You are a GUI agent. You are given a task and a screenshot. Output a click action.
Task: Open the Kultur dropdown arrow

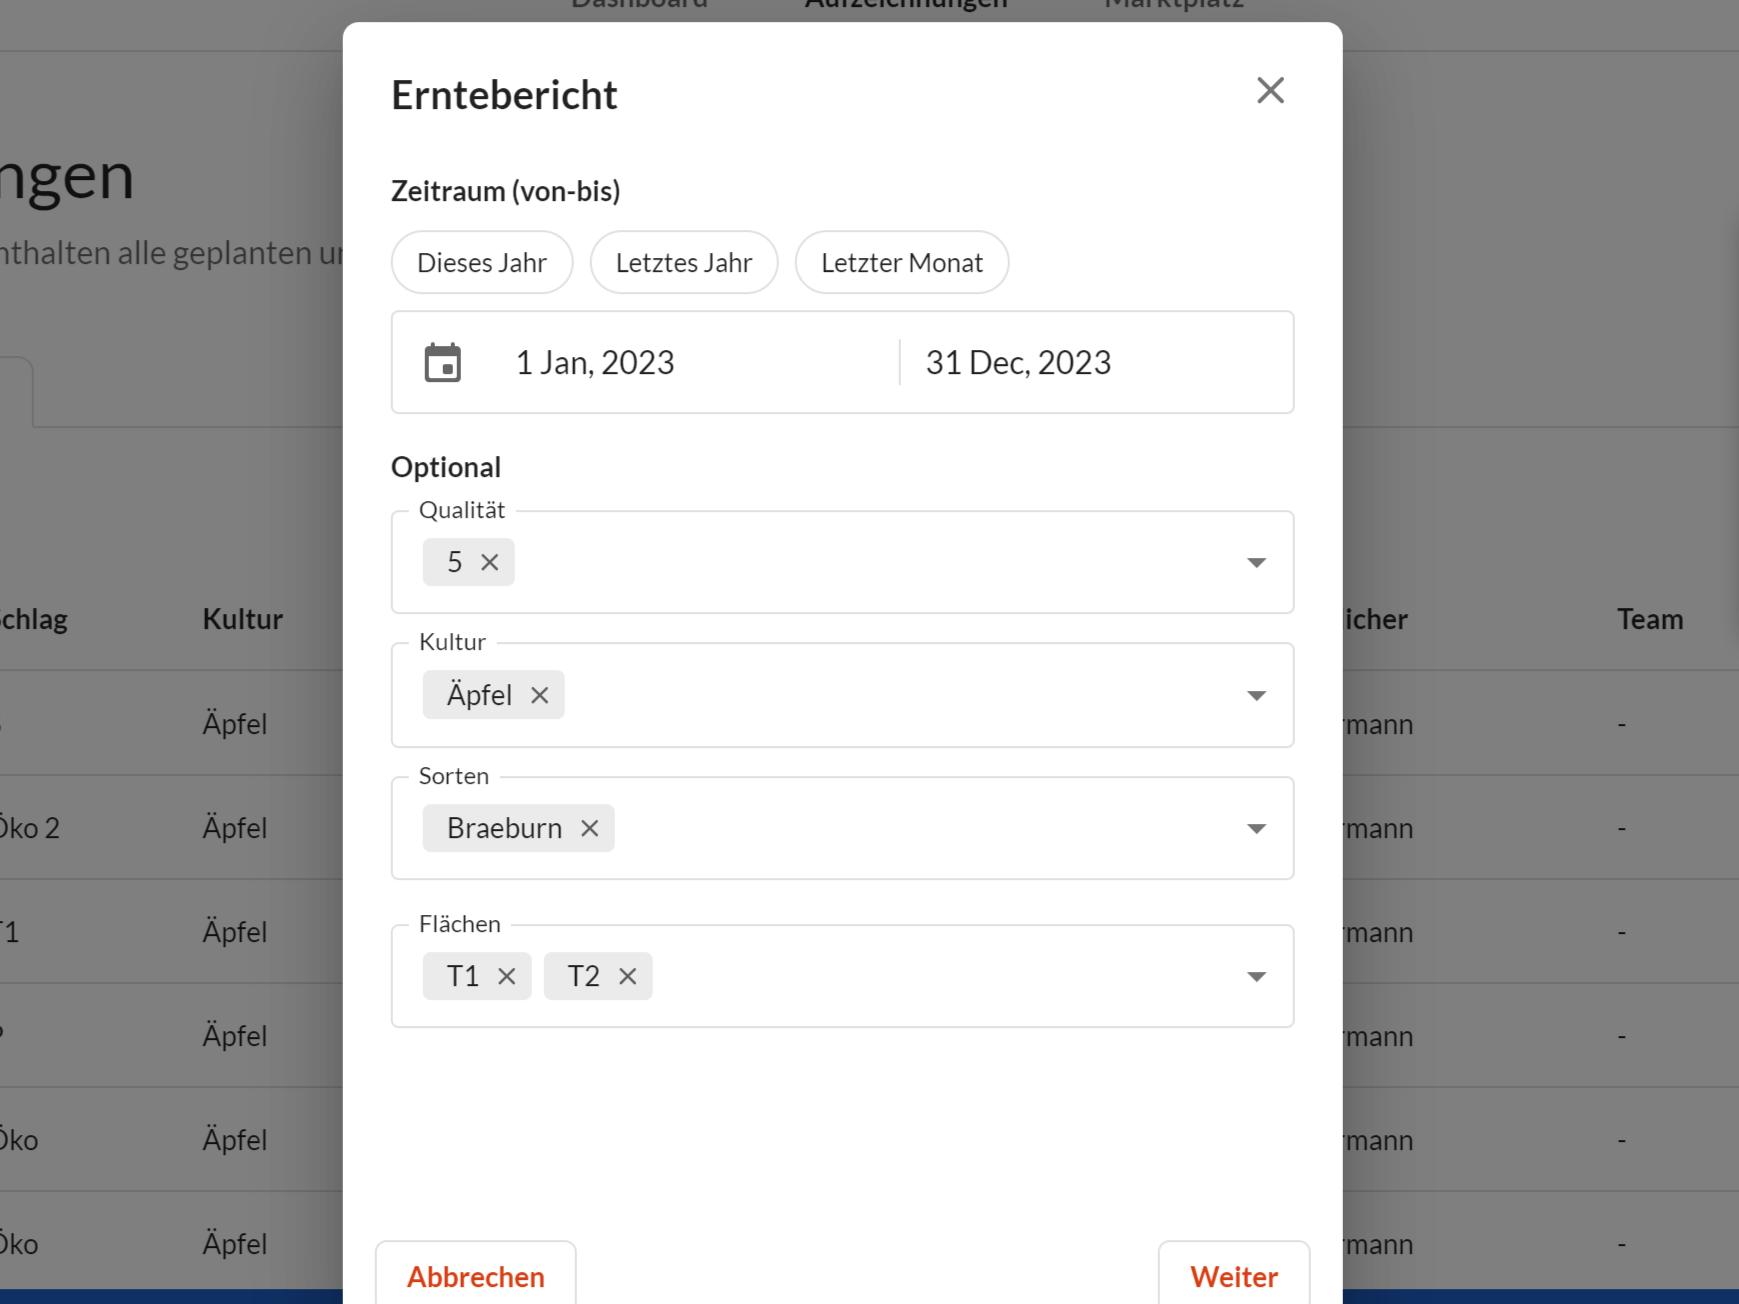pos(1257,696)
